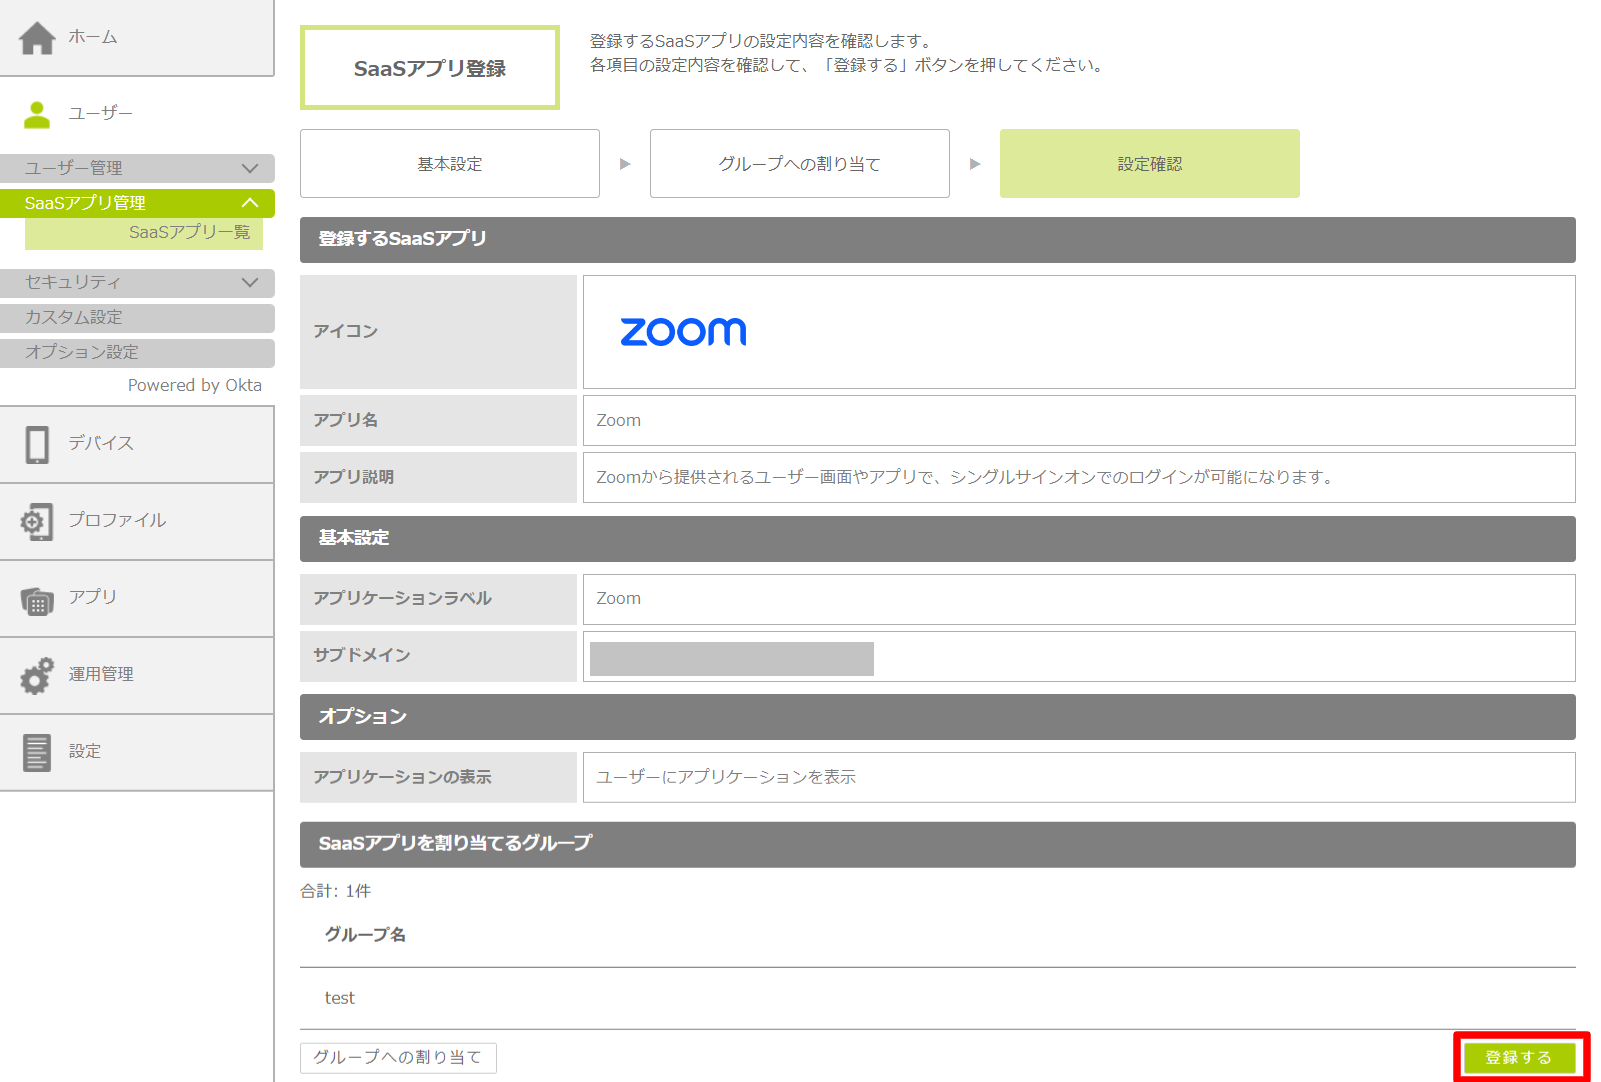Click the test group row

[938, 998]
